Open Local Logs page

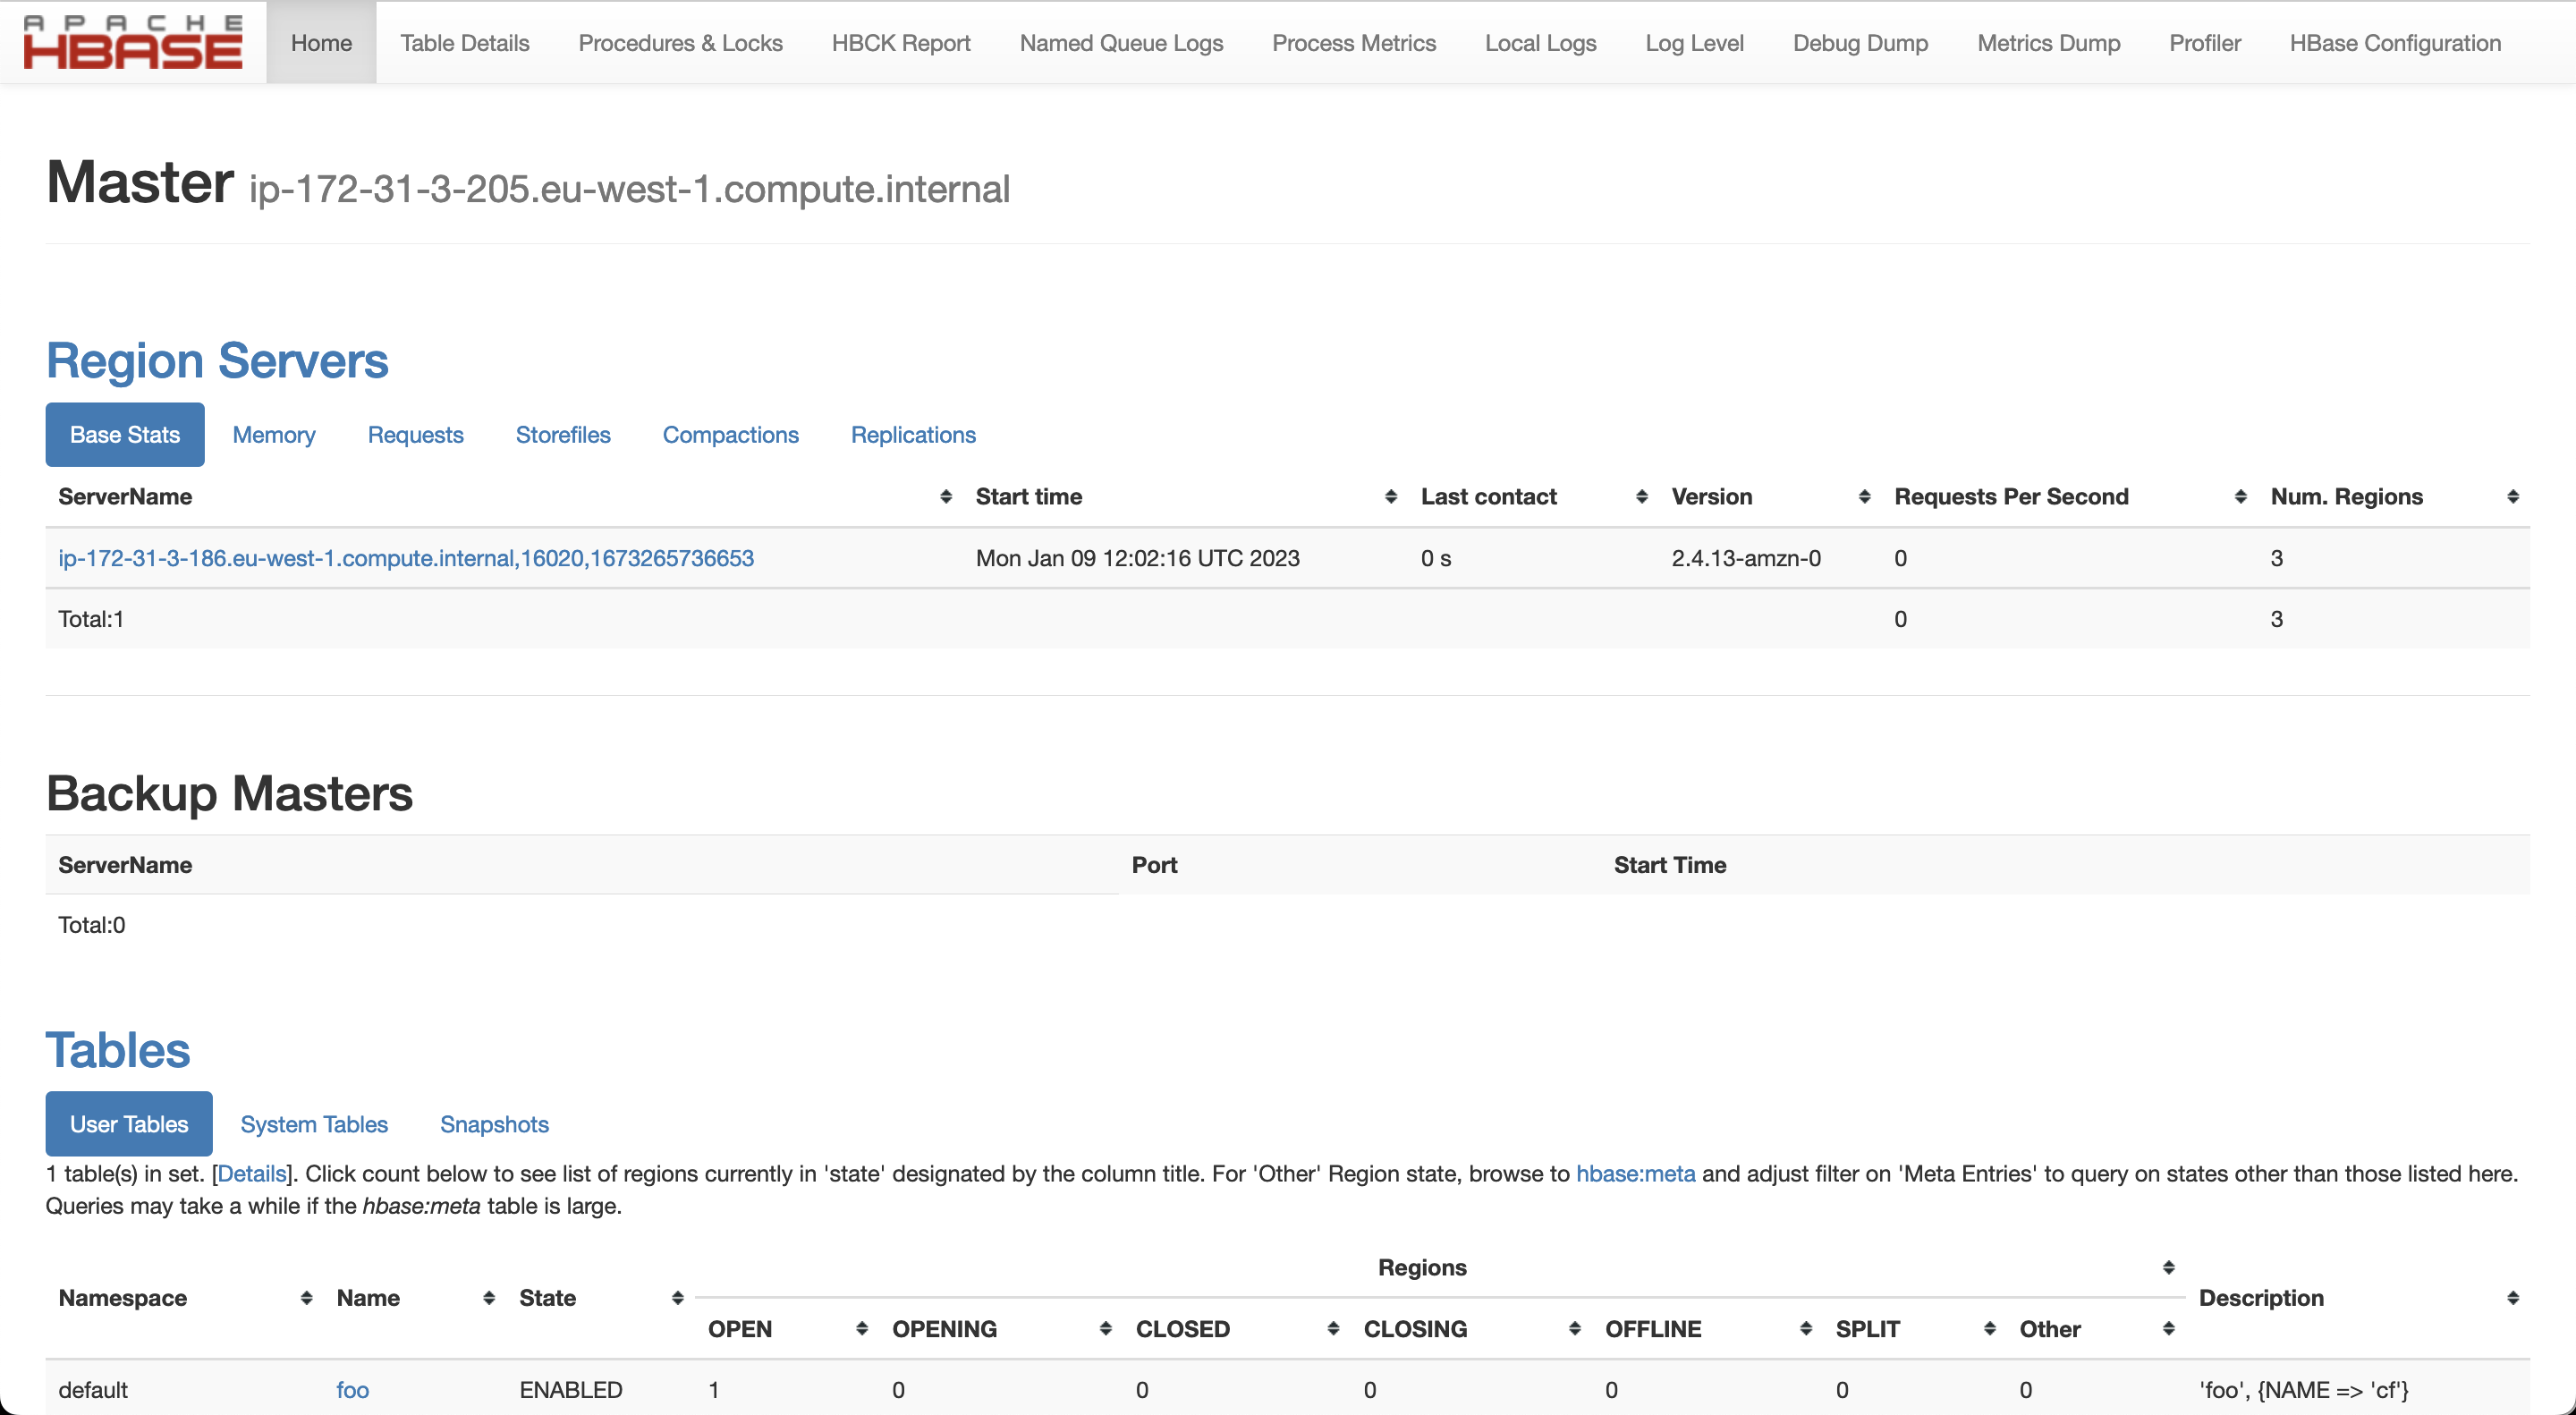tap(1541, 43)
